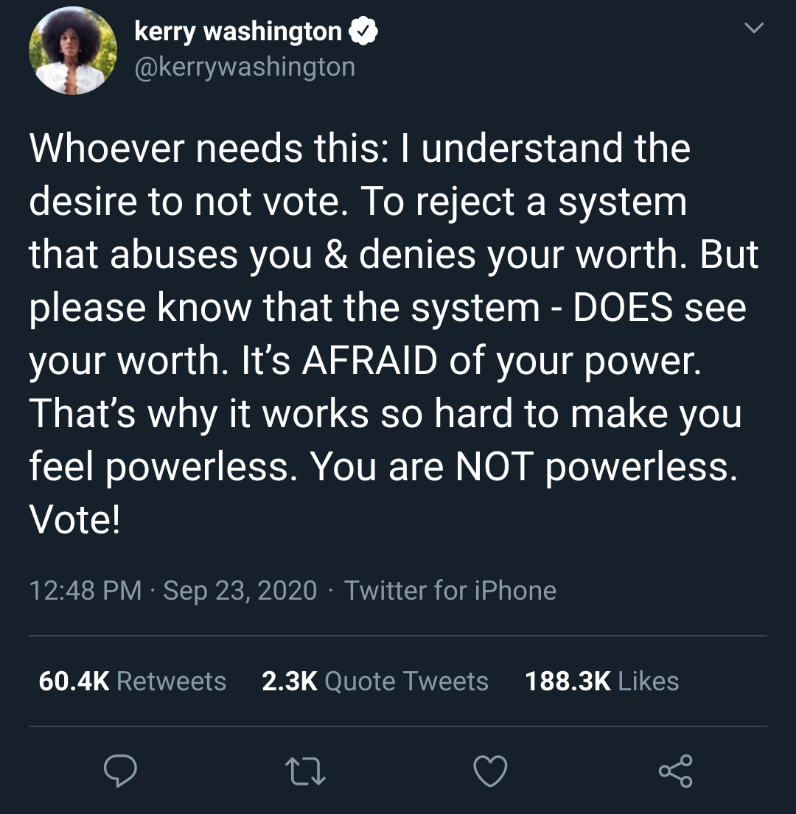Screen dimensions: 796x814
Task: View the 60.4K Retweets list
Action: click(132, 681)
